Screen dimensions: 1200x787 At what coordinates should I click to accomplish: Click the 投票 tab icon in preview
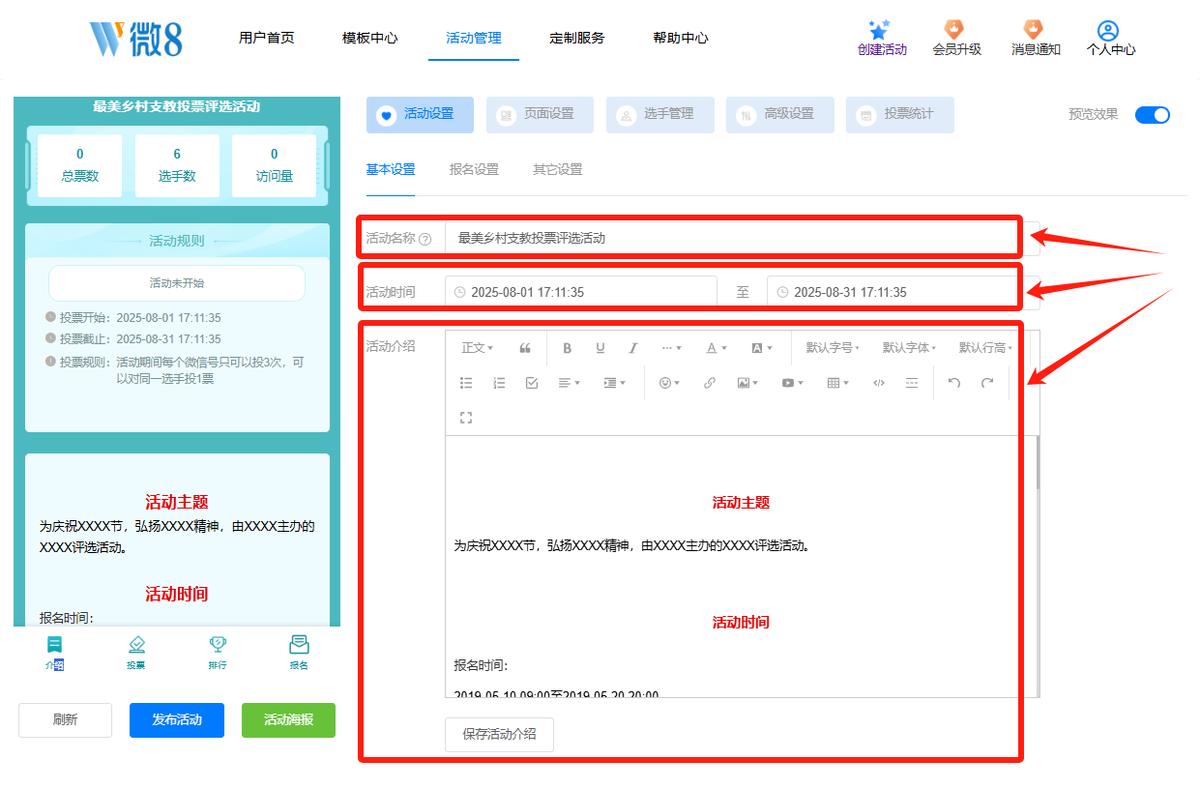coord(136,645)
